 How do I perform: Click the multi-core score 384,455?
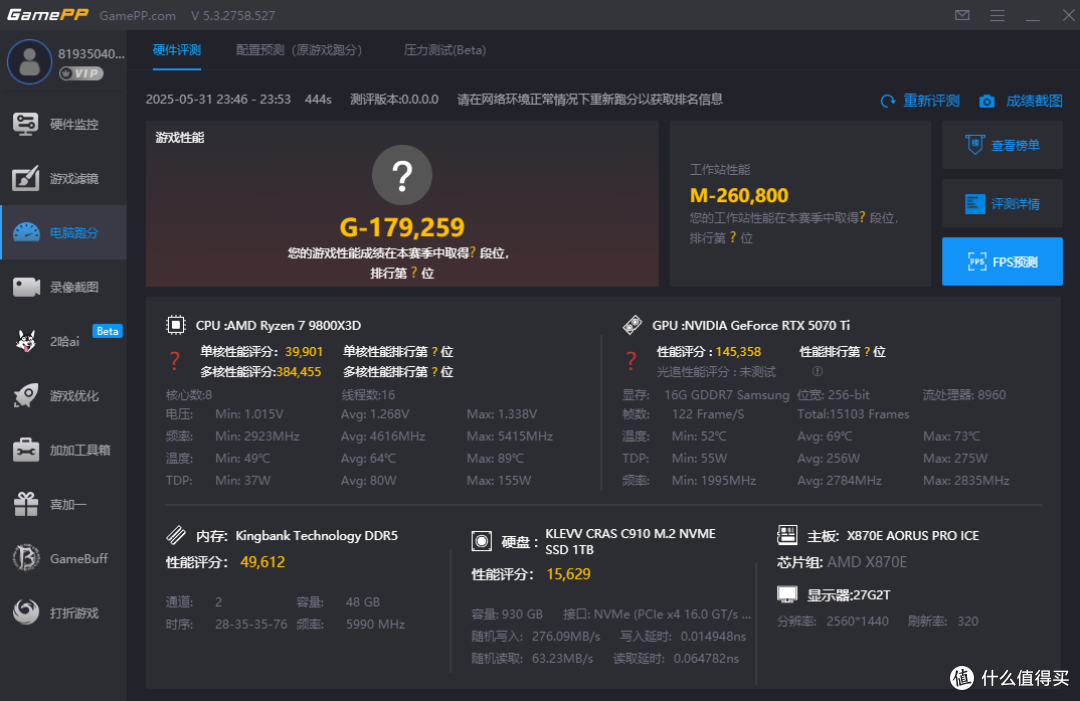[299, 372]
